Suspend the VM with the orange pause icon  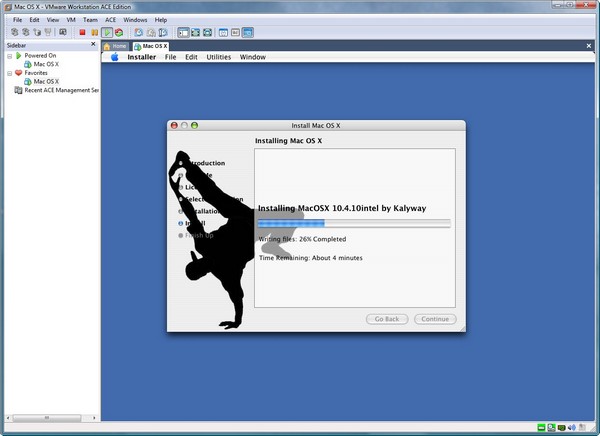click(x=94, y=33)
